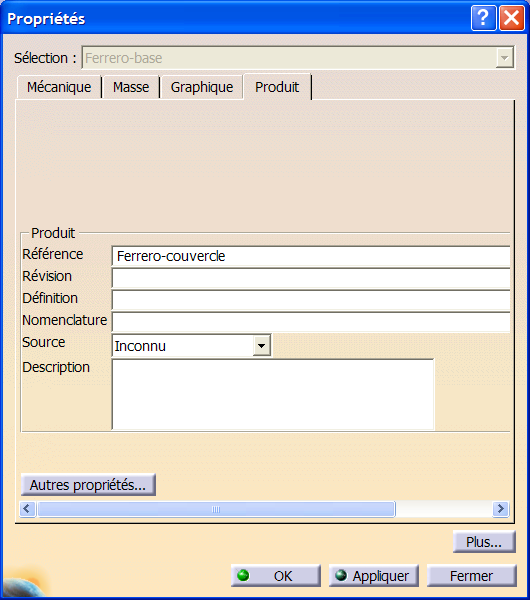530x600 pixels.
Task: Focus the Nomenclature input field
Action: [311, 322]
